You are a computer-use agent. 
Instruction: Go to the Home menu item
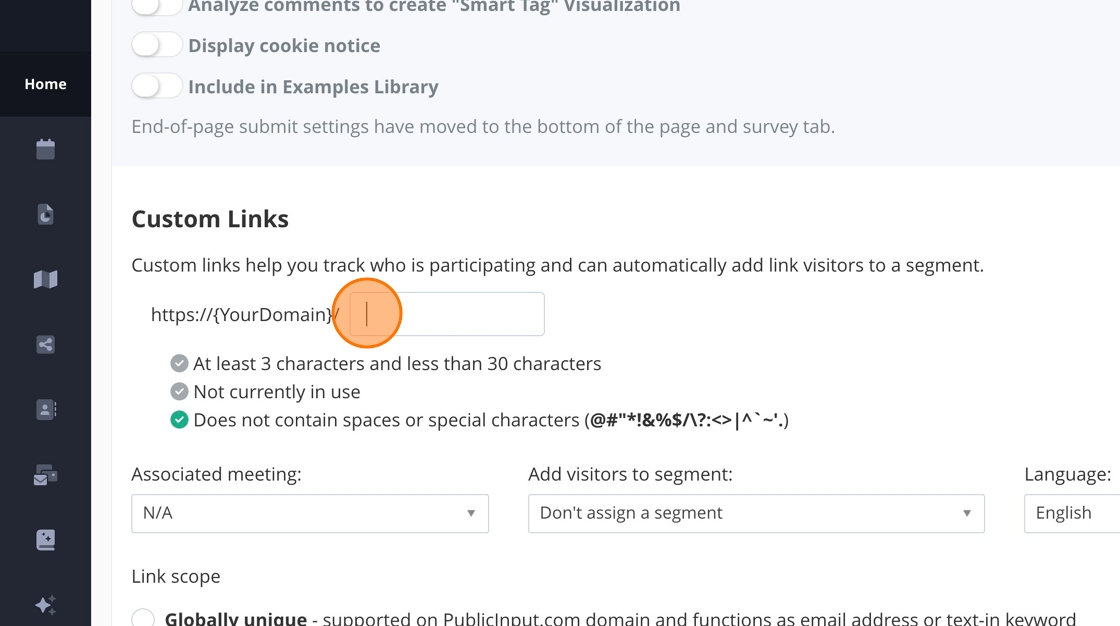click(x=45, y=84)
